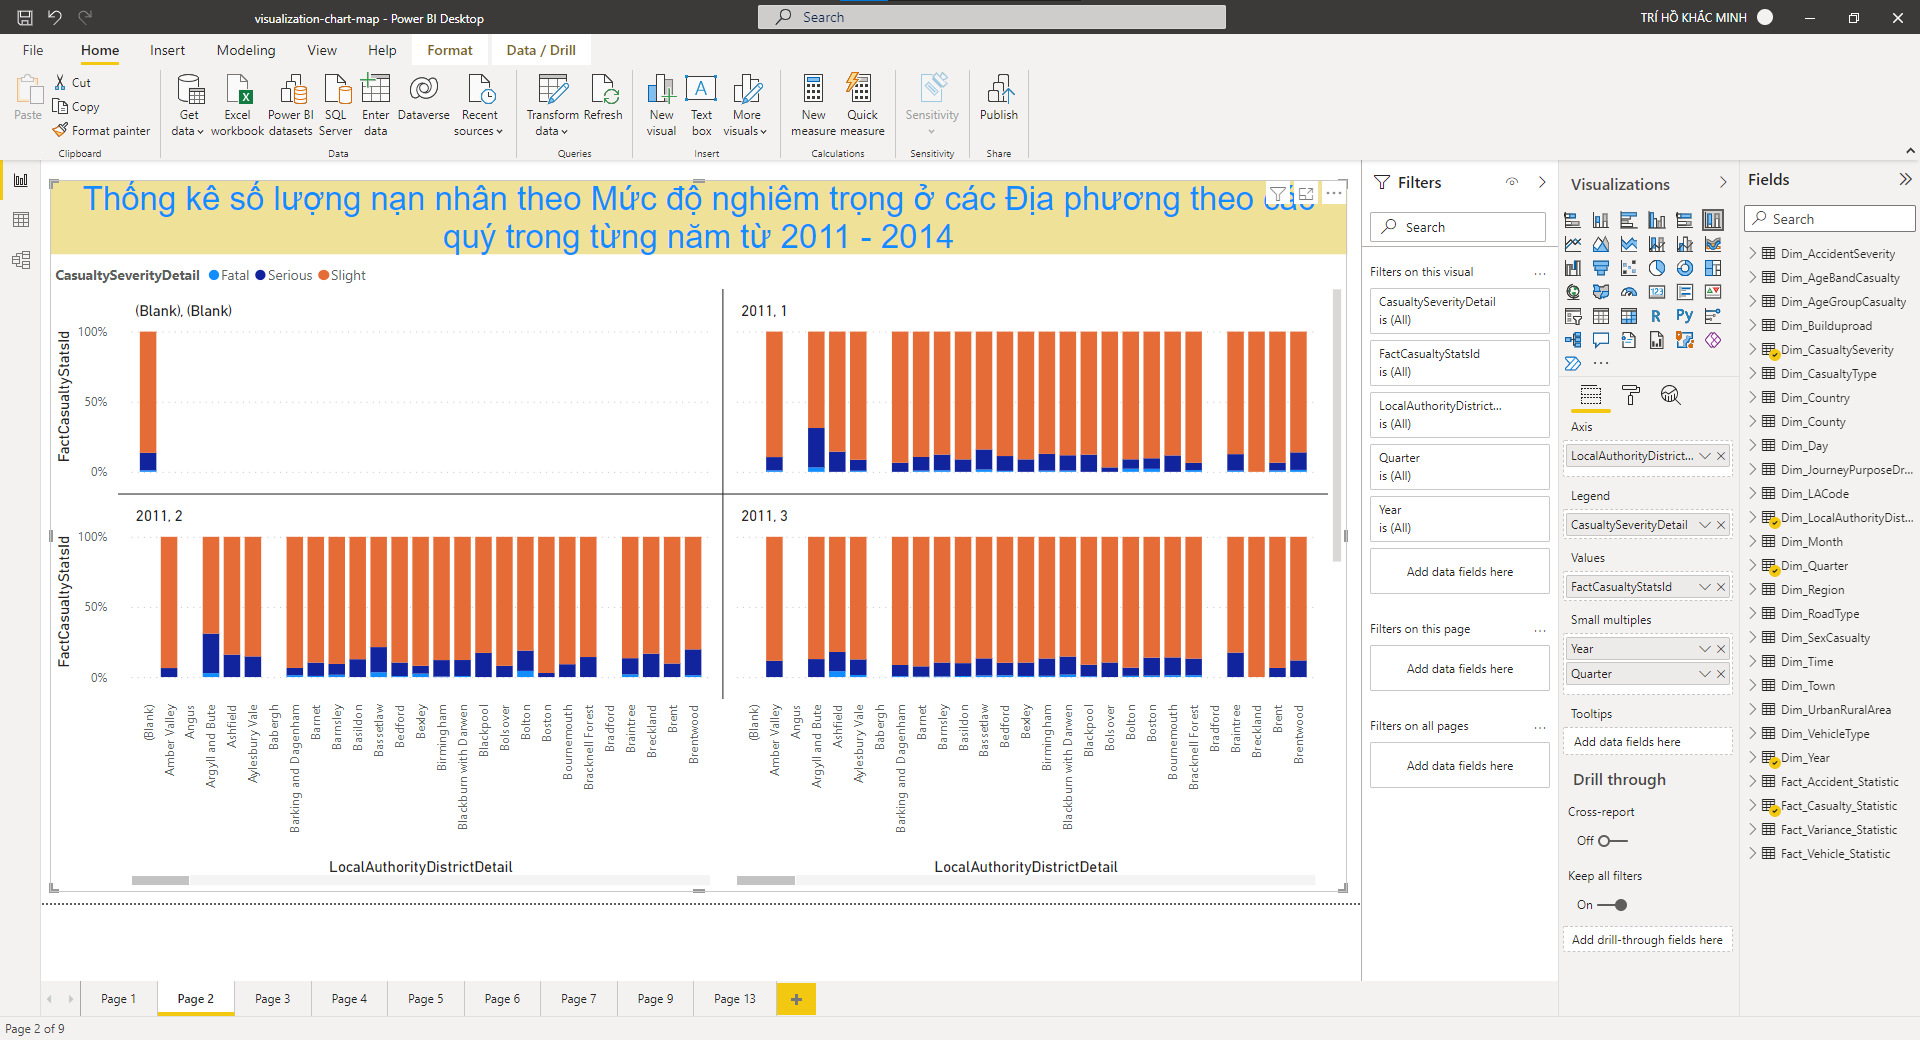The height and width of the screenshot is (1040, 1920).
Task: Click the Filters pane search box
Action: (x=1458, y=227)
